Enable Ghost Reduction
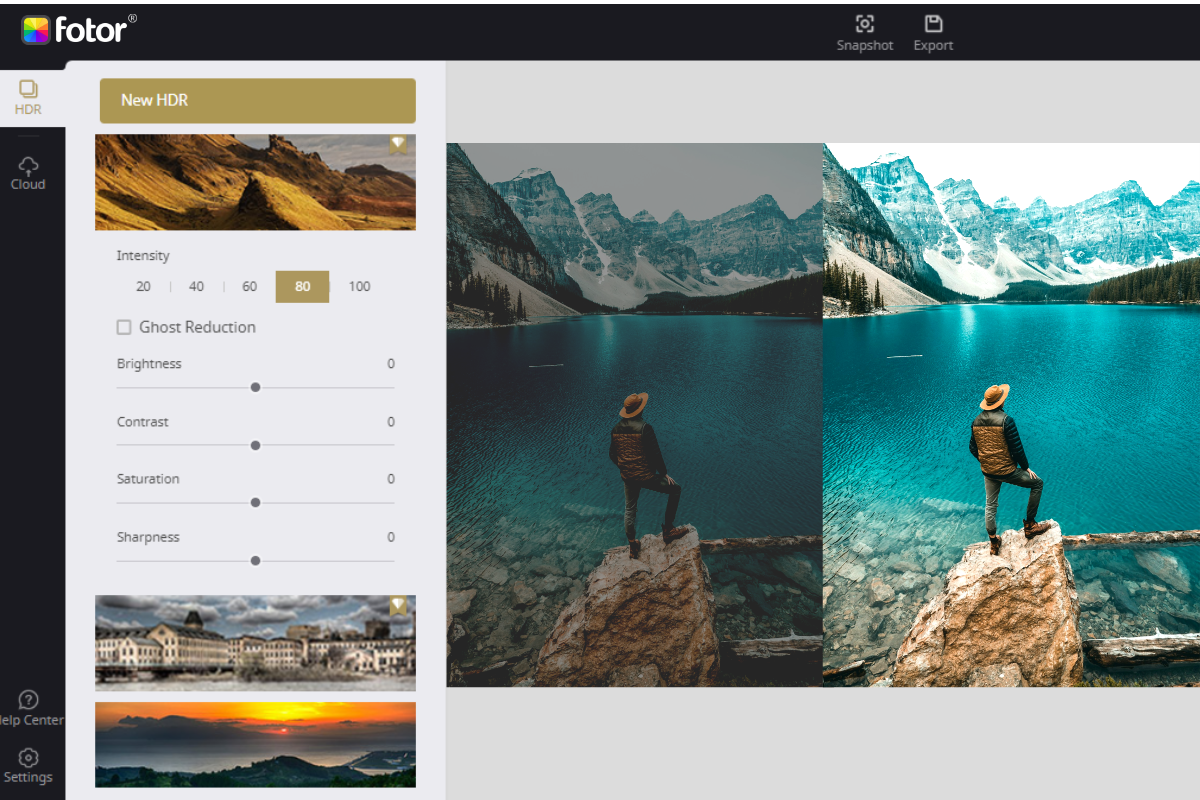 click(x=124, y=327)
